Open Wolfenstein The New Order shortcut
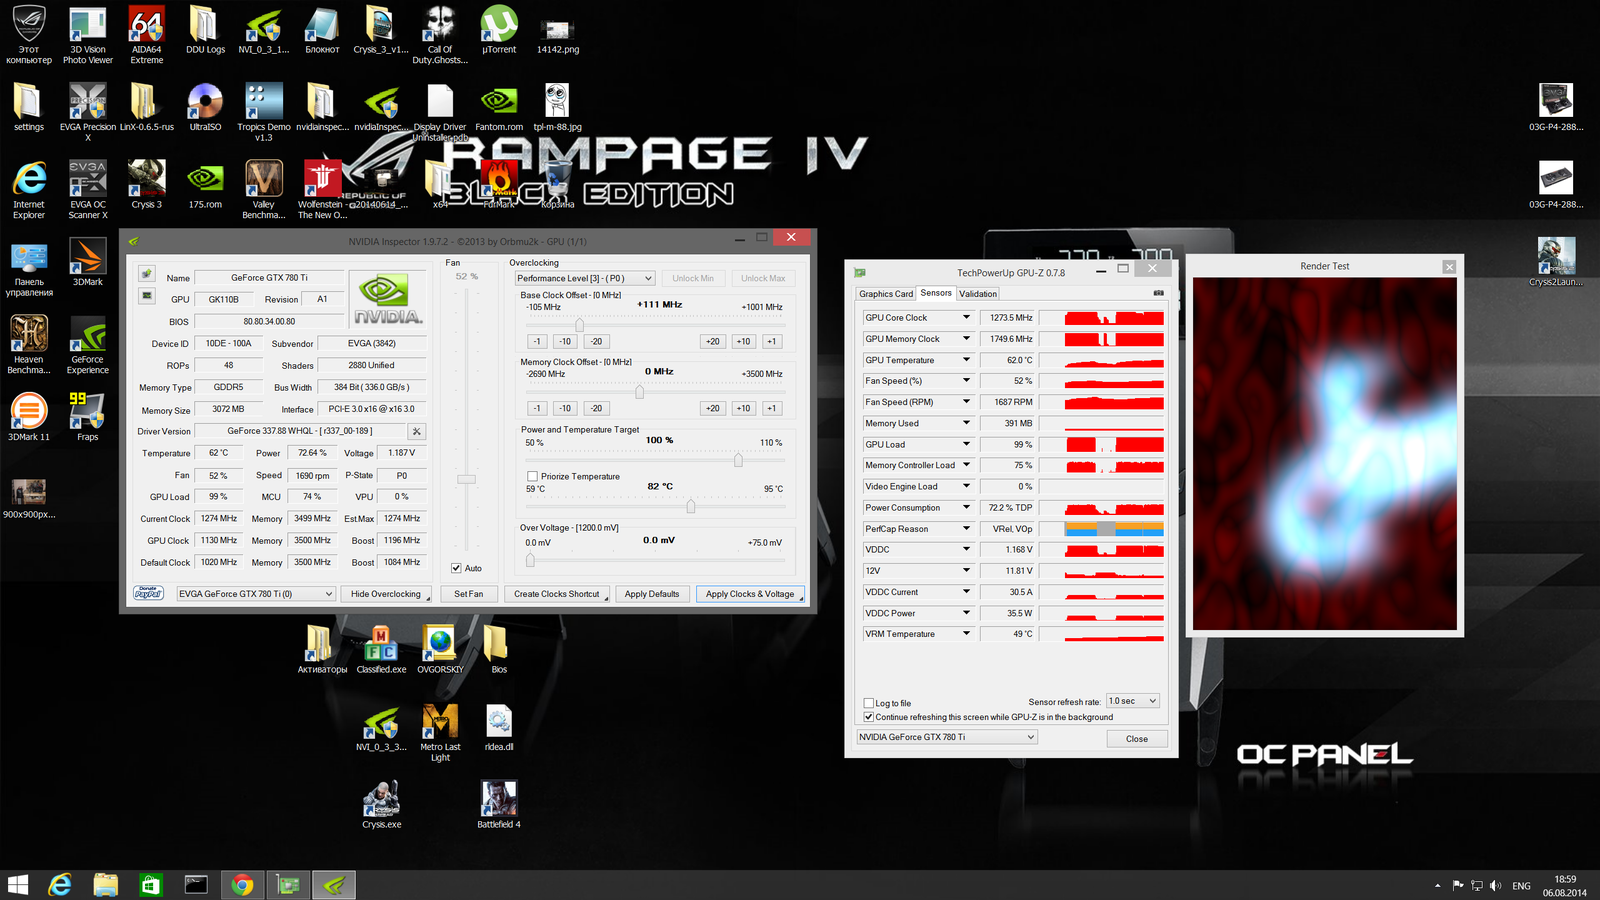Viewport: 1600px width, 900px height. pos(322,189)
